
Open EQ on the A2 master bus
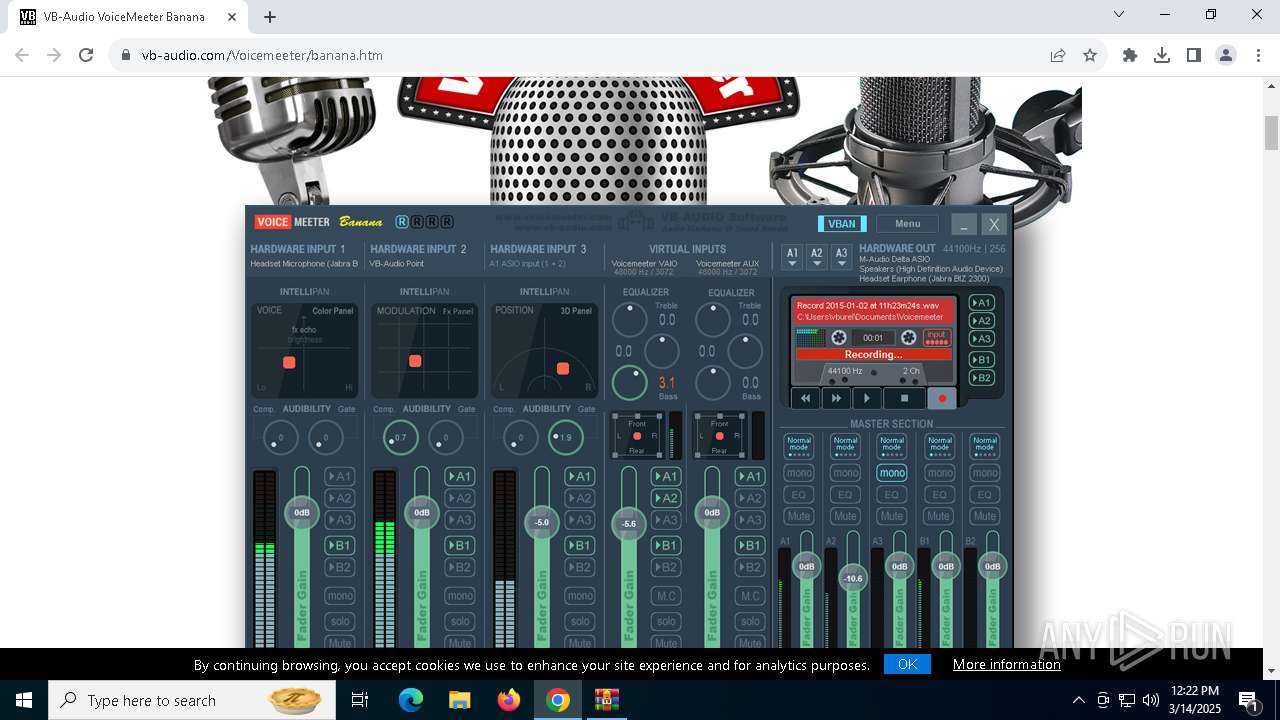pyautogui.click(x=846, y=494)
